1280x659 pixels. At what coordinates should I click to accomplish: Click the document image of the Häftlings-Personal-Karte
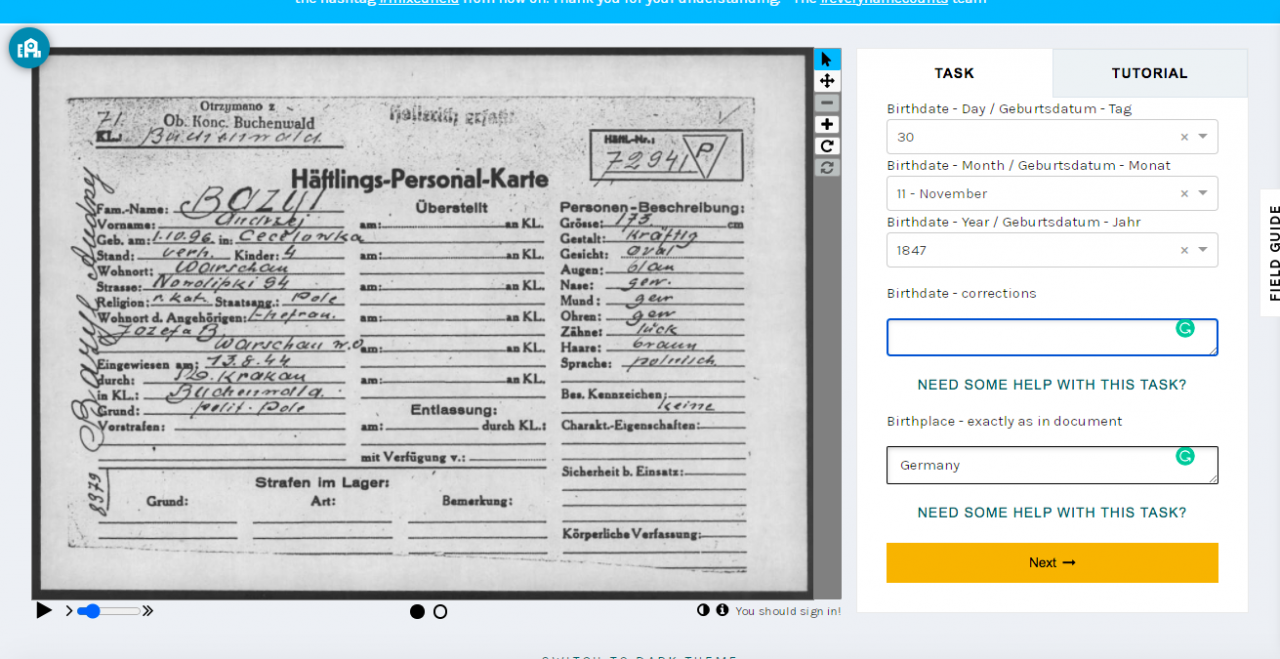[x=422, y=323]
